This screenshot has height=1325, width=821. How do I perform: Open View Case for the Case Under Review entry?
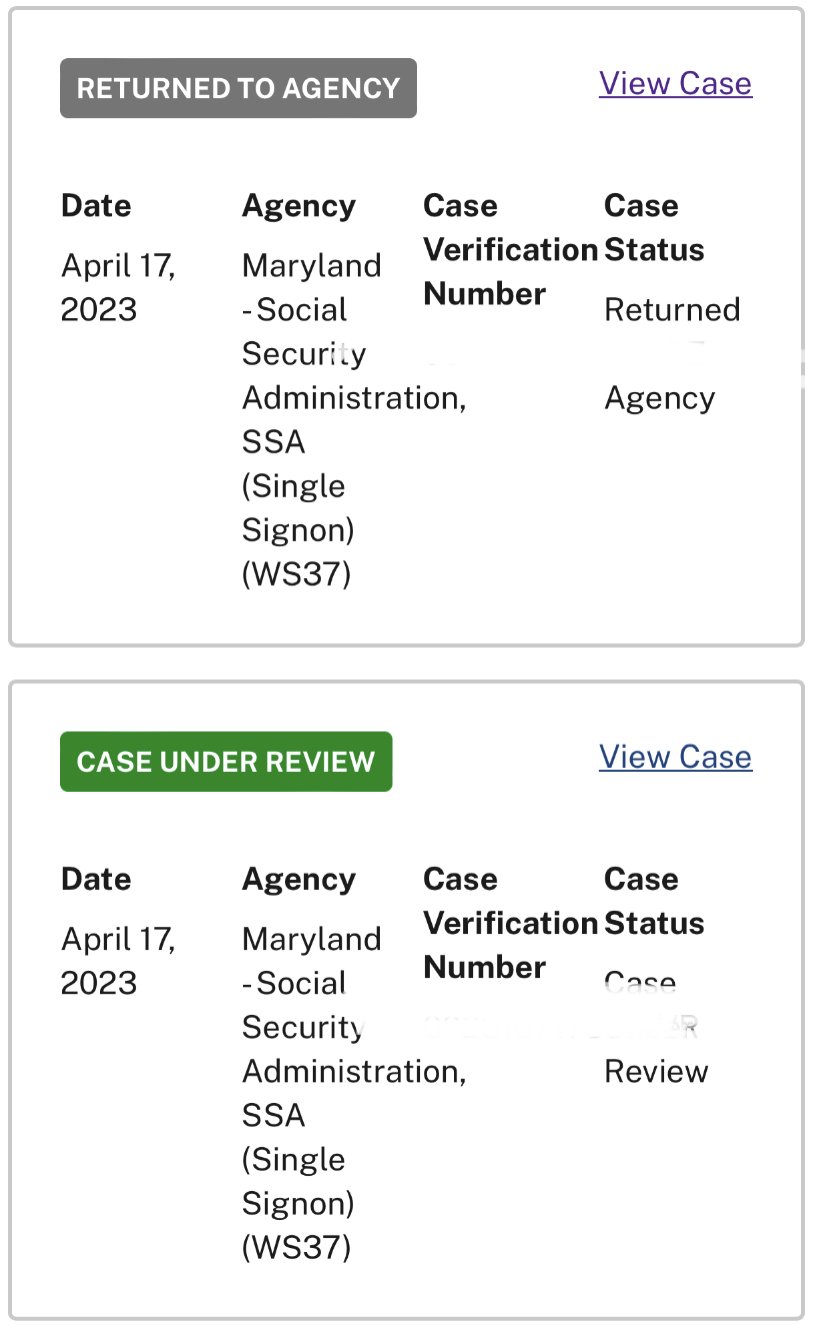click(x=675, y=757)
